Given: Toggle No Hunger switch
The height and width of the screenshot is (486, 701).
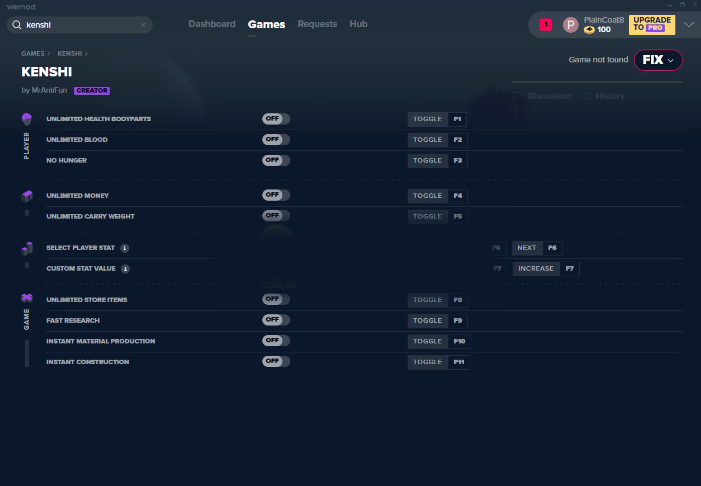Looking at the screenshot, I should [276, 160].
